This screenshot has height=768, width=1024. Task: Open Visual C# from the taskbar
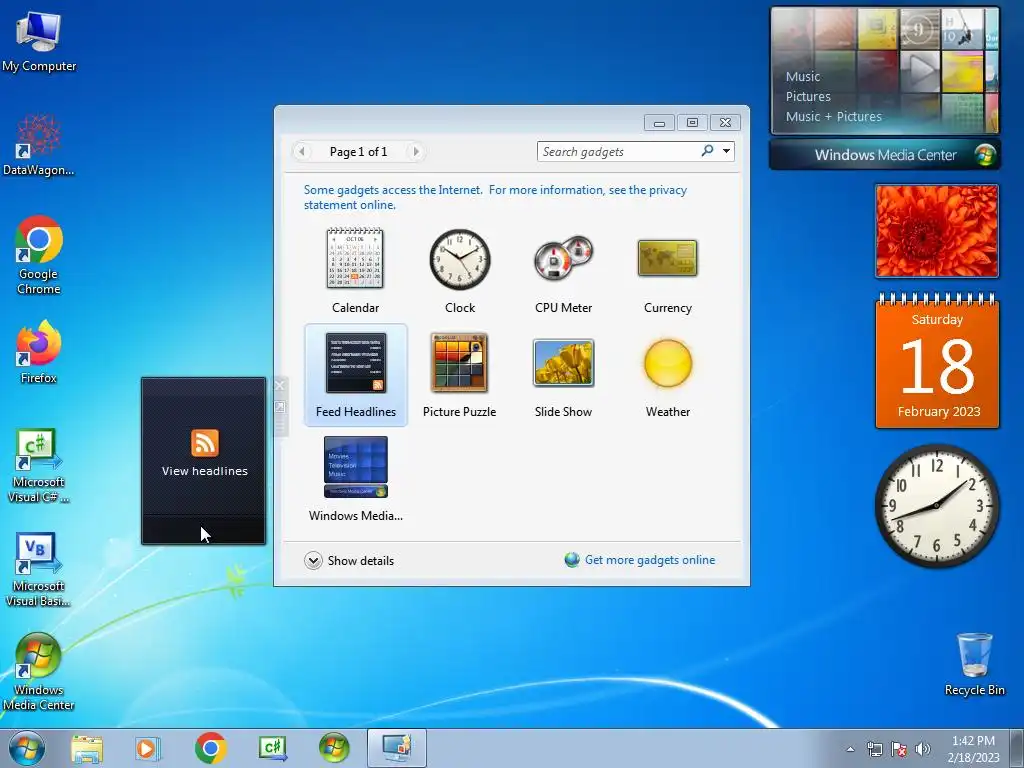coord(272,748)
